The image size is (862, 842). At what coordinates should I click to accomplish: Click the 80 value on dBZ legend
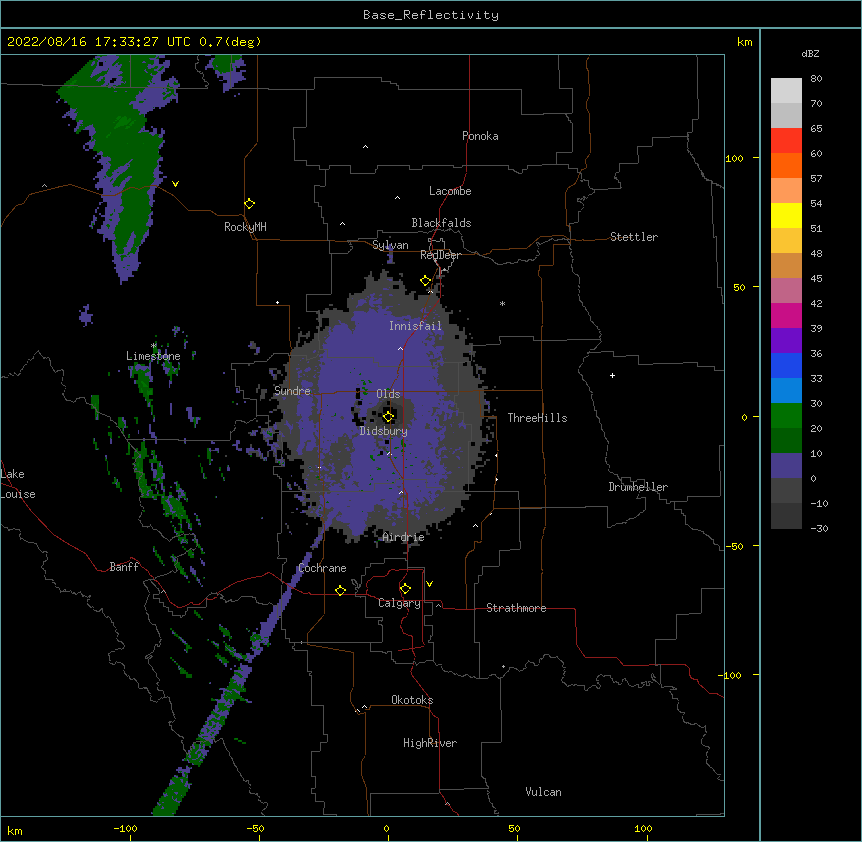pos(816,79)
